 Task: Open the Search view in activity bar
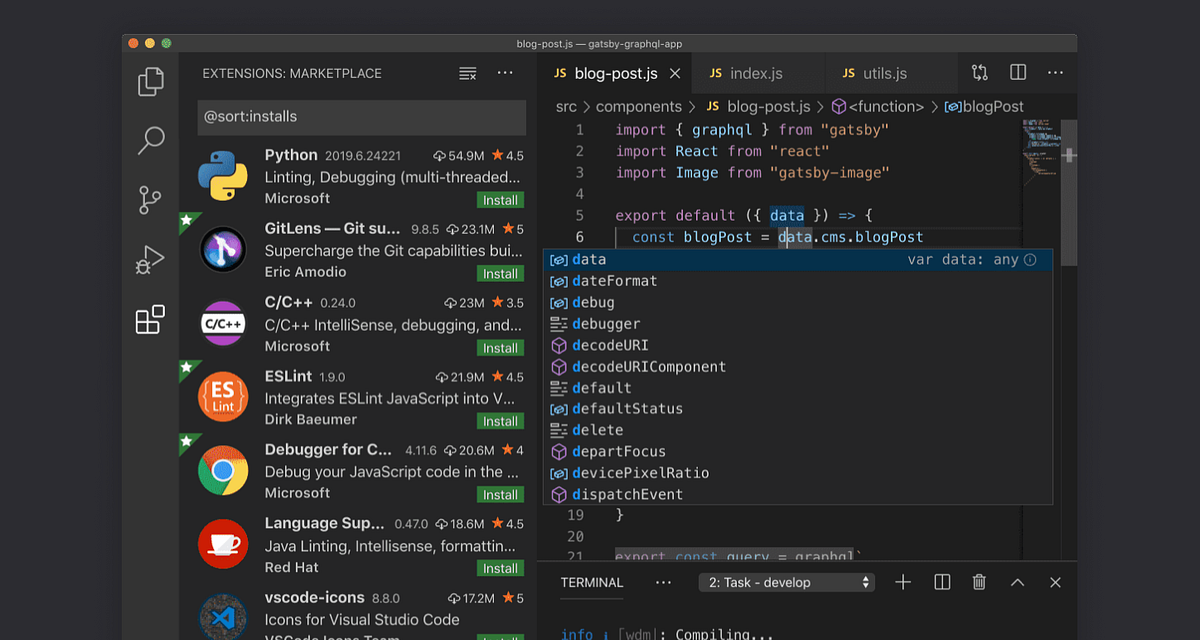[150, 140]
